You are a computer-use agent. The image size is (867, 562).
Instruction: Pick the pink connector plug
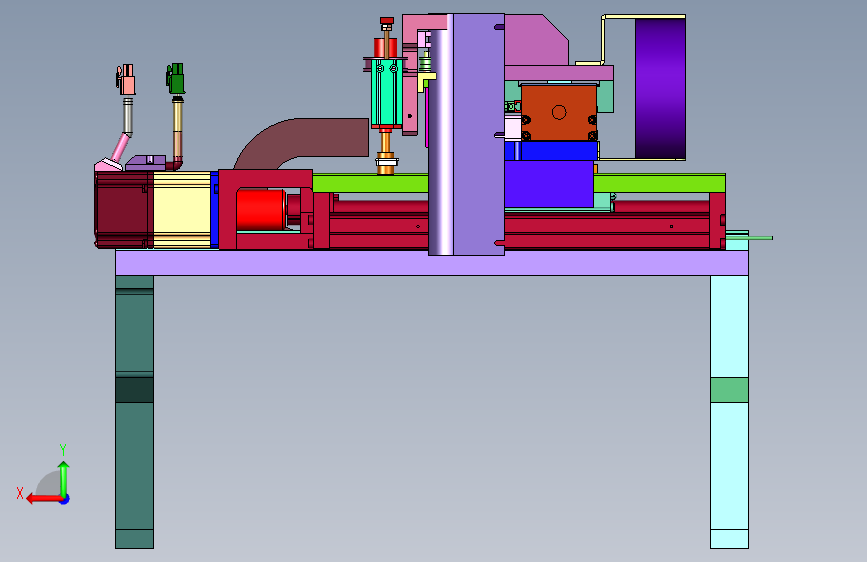point(127,80)
